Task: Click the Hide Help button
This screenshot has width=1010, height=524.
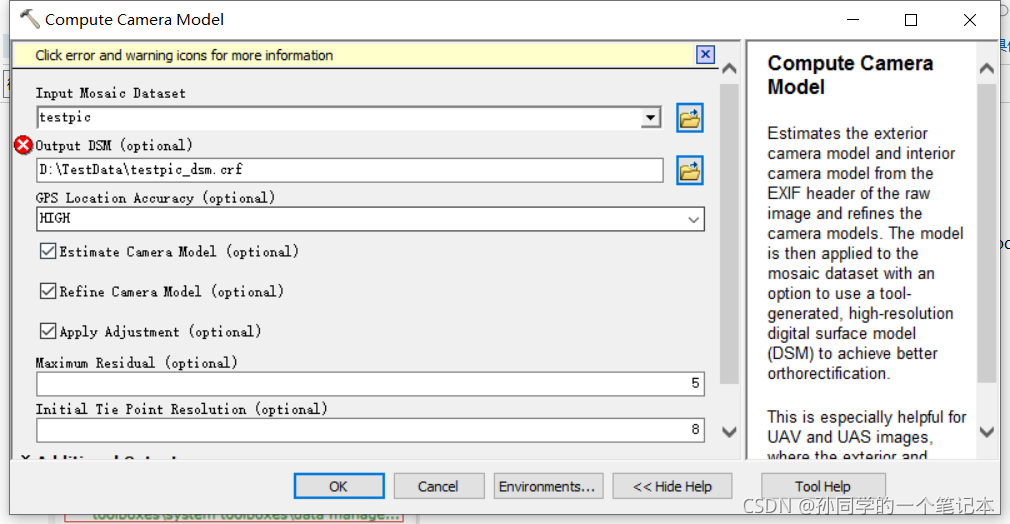Action: tap(672, 486)
